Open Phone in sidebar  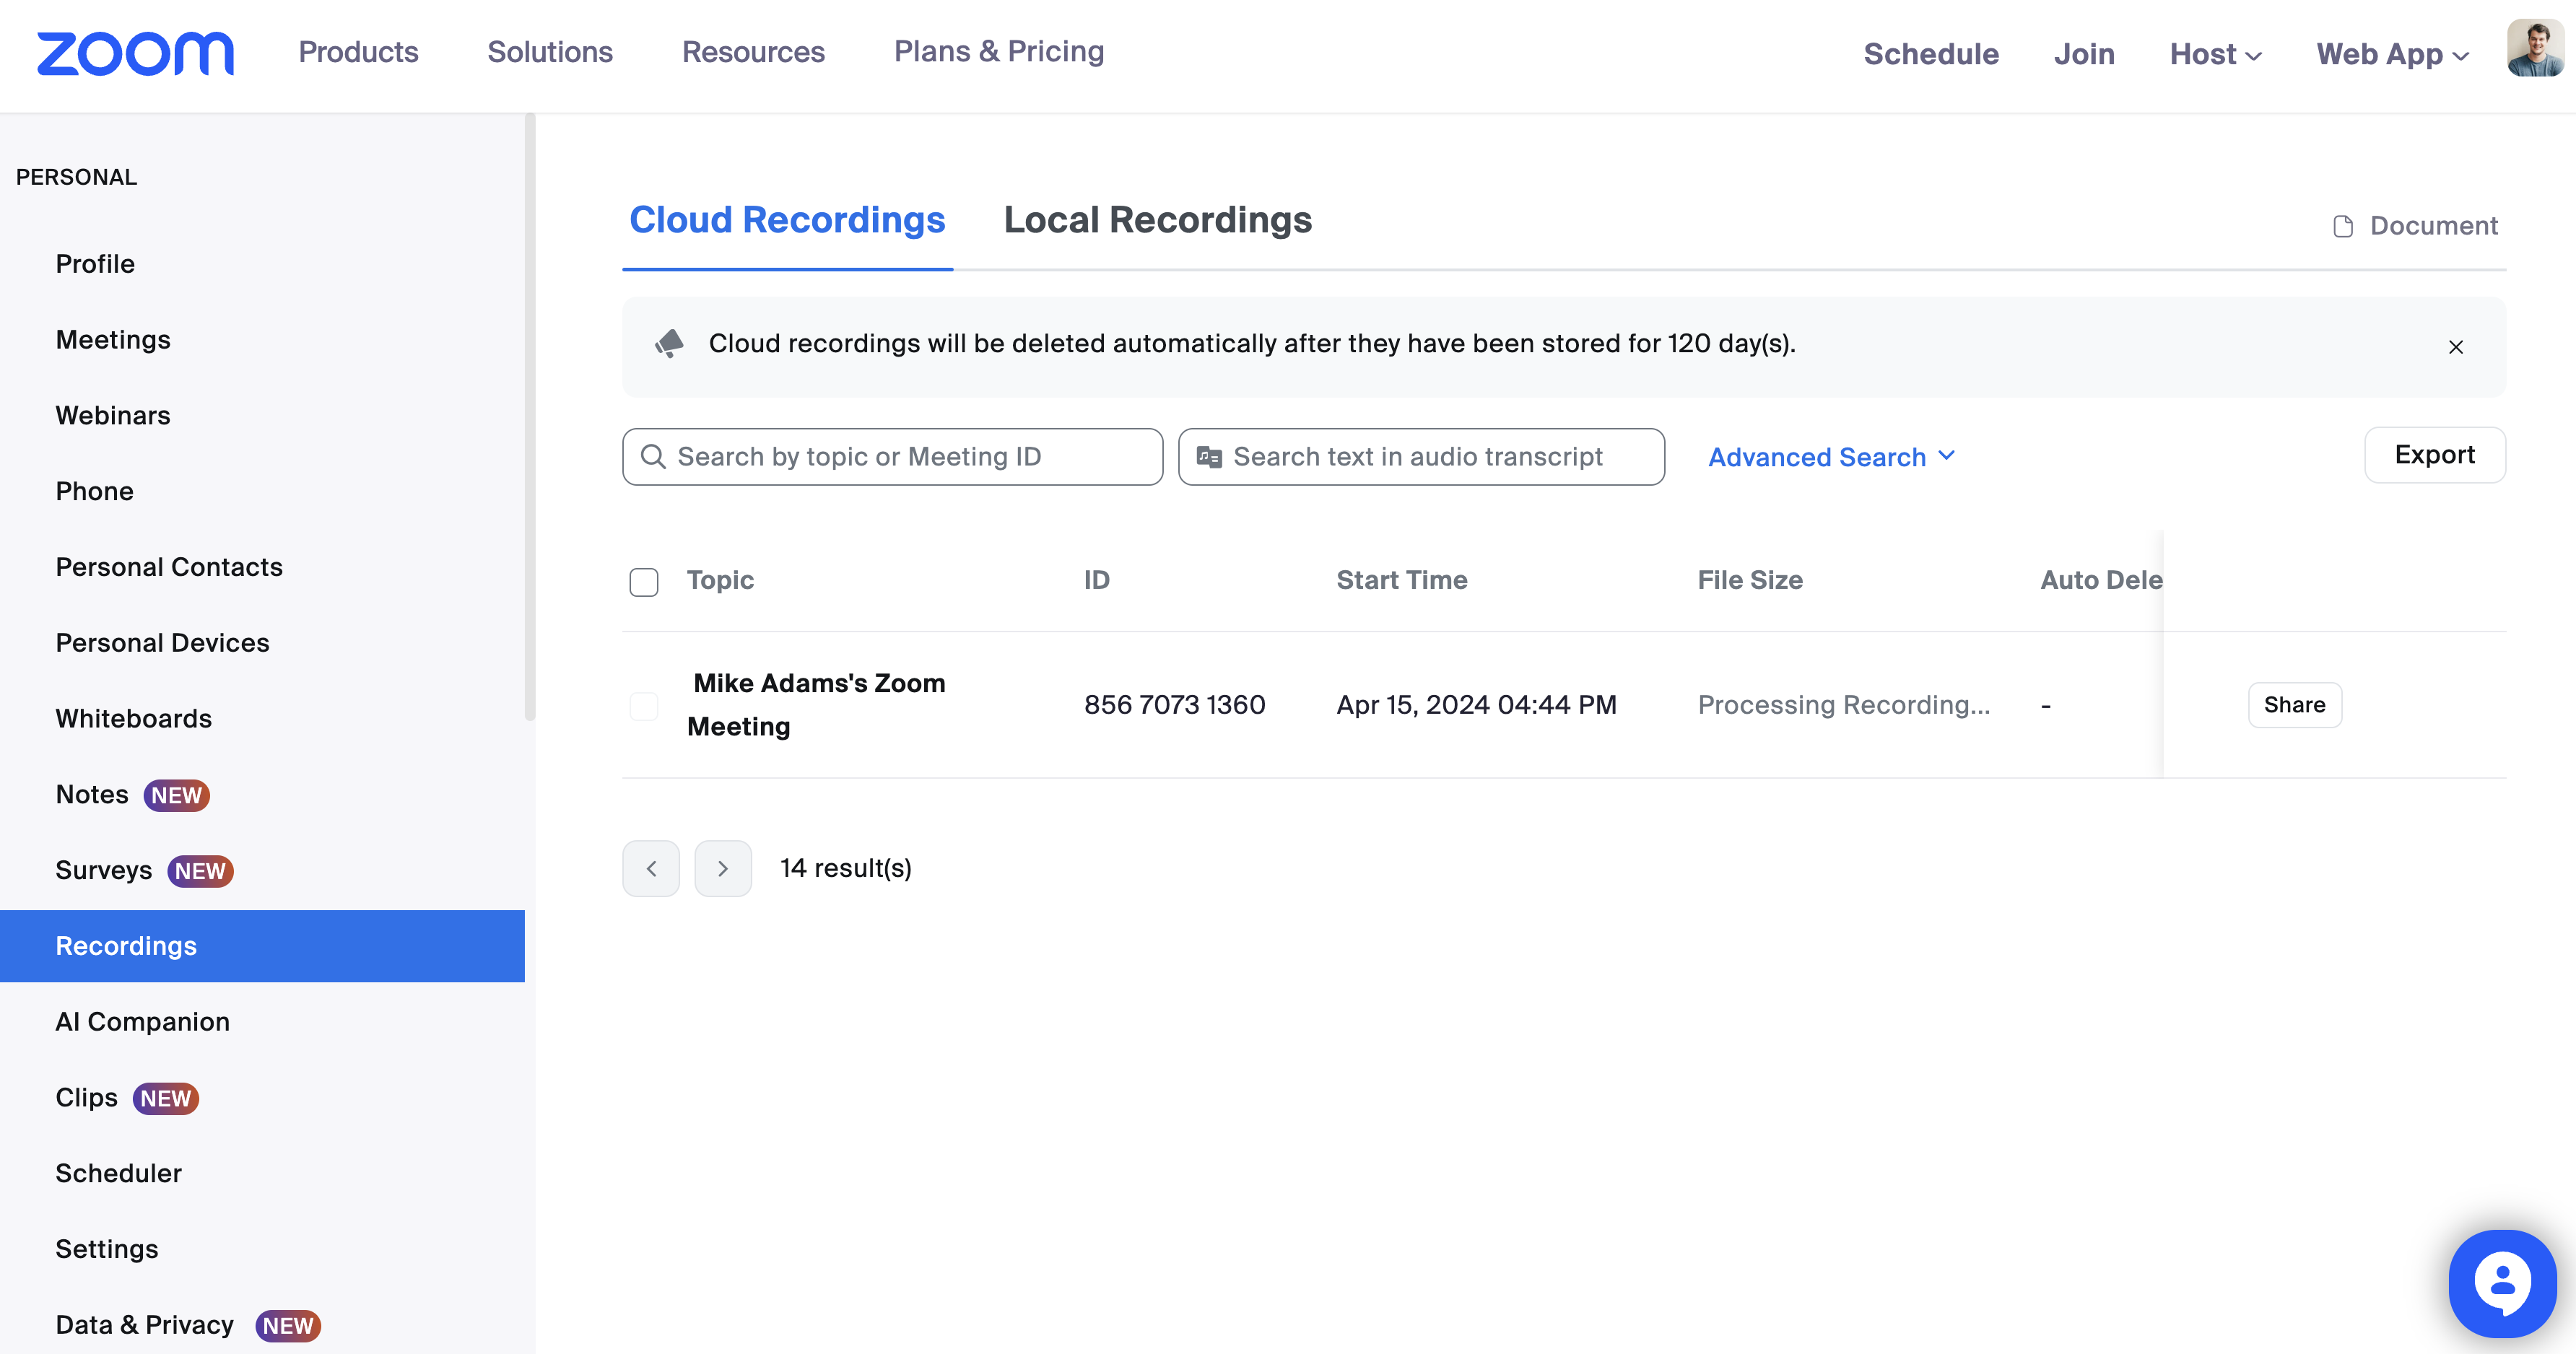pos(94,492)
